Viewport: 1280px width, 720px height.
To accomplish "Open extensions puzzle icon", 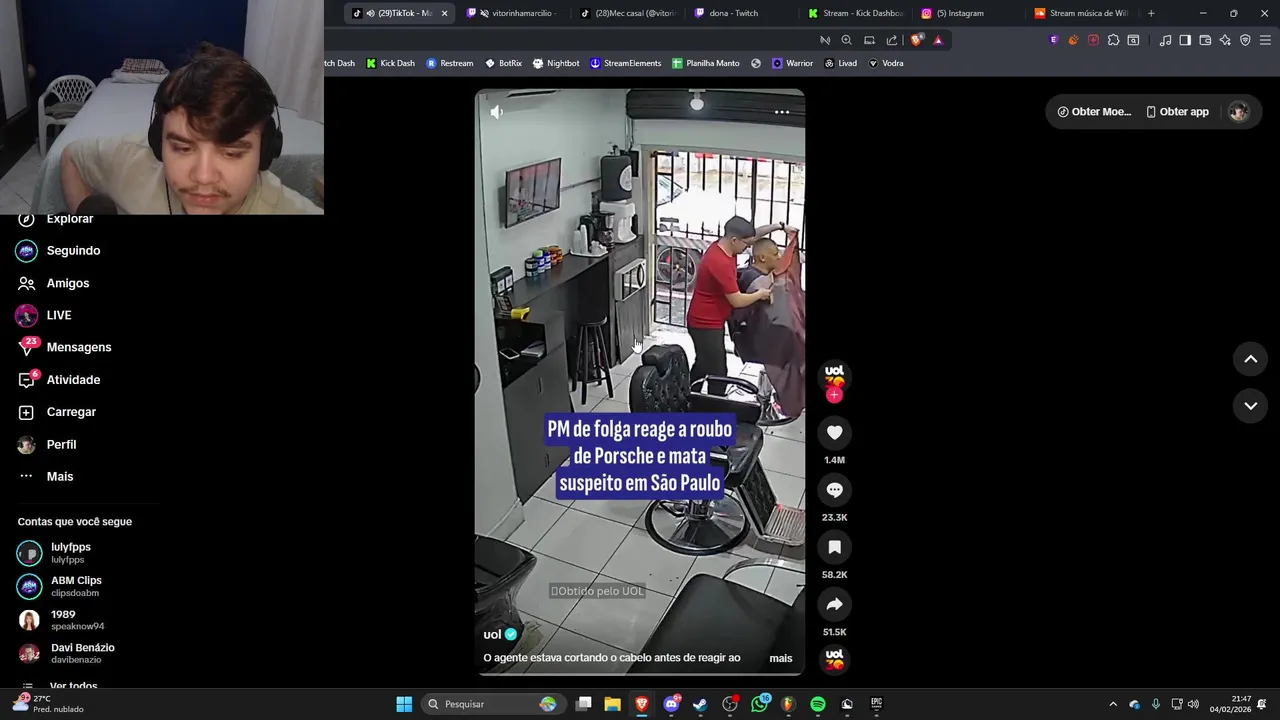I will [x=1113, y=40].
